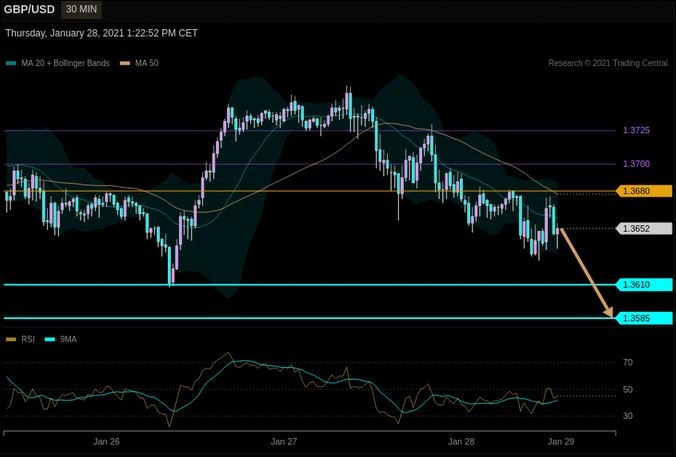This screenshot has height=457, width=676.
Task: Click the teal MA 20 legend swatch
Action: [x=11, y=63]
